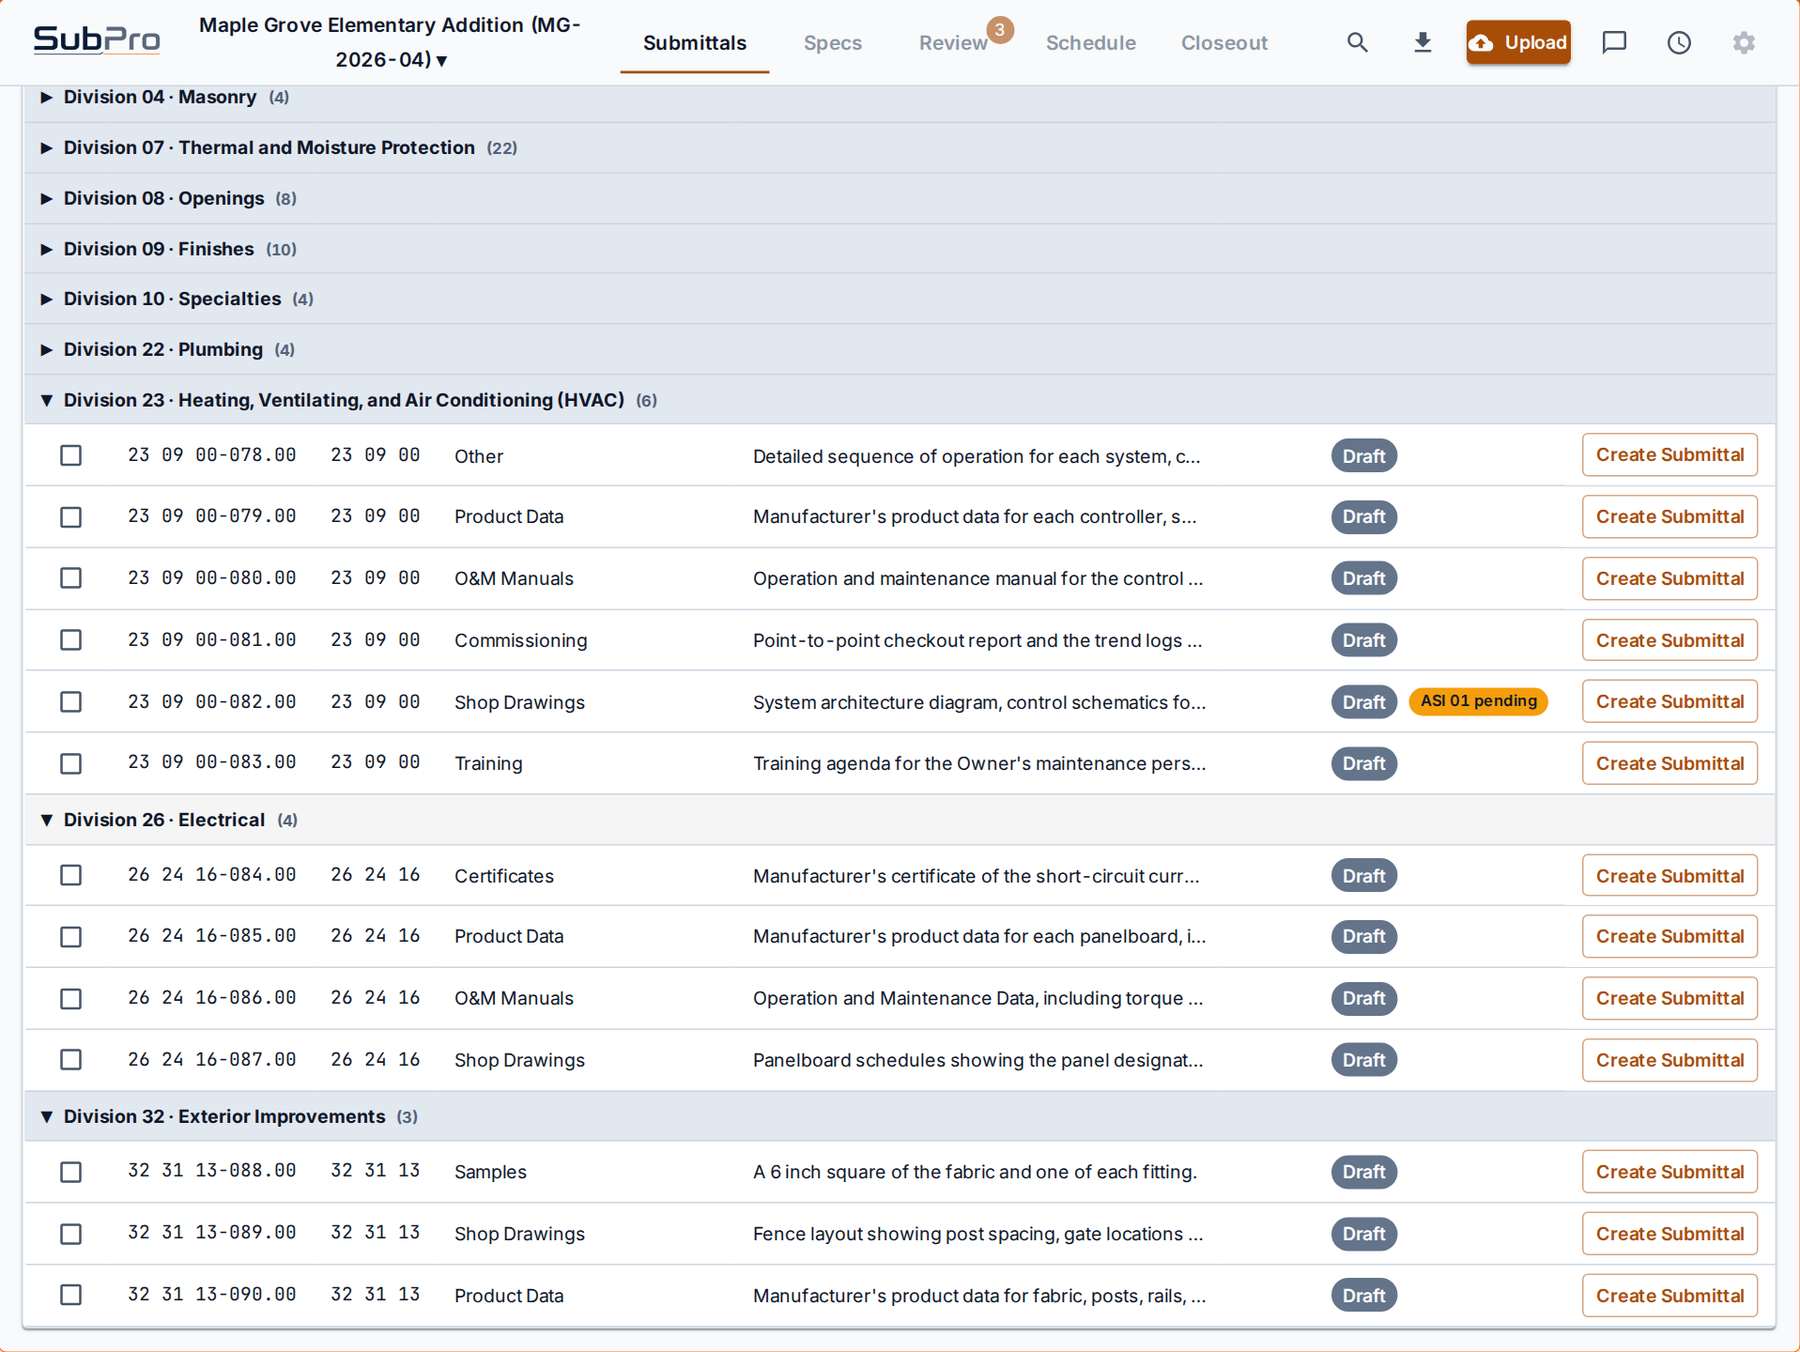
Task: Open the history clock icon
Action: [x=1679, y=42]
